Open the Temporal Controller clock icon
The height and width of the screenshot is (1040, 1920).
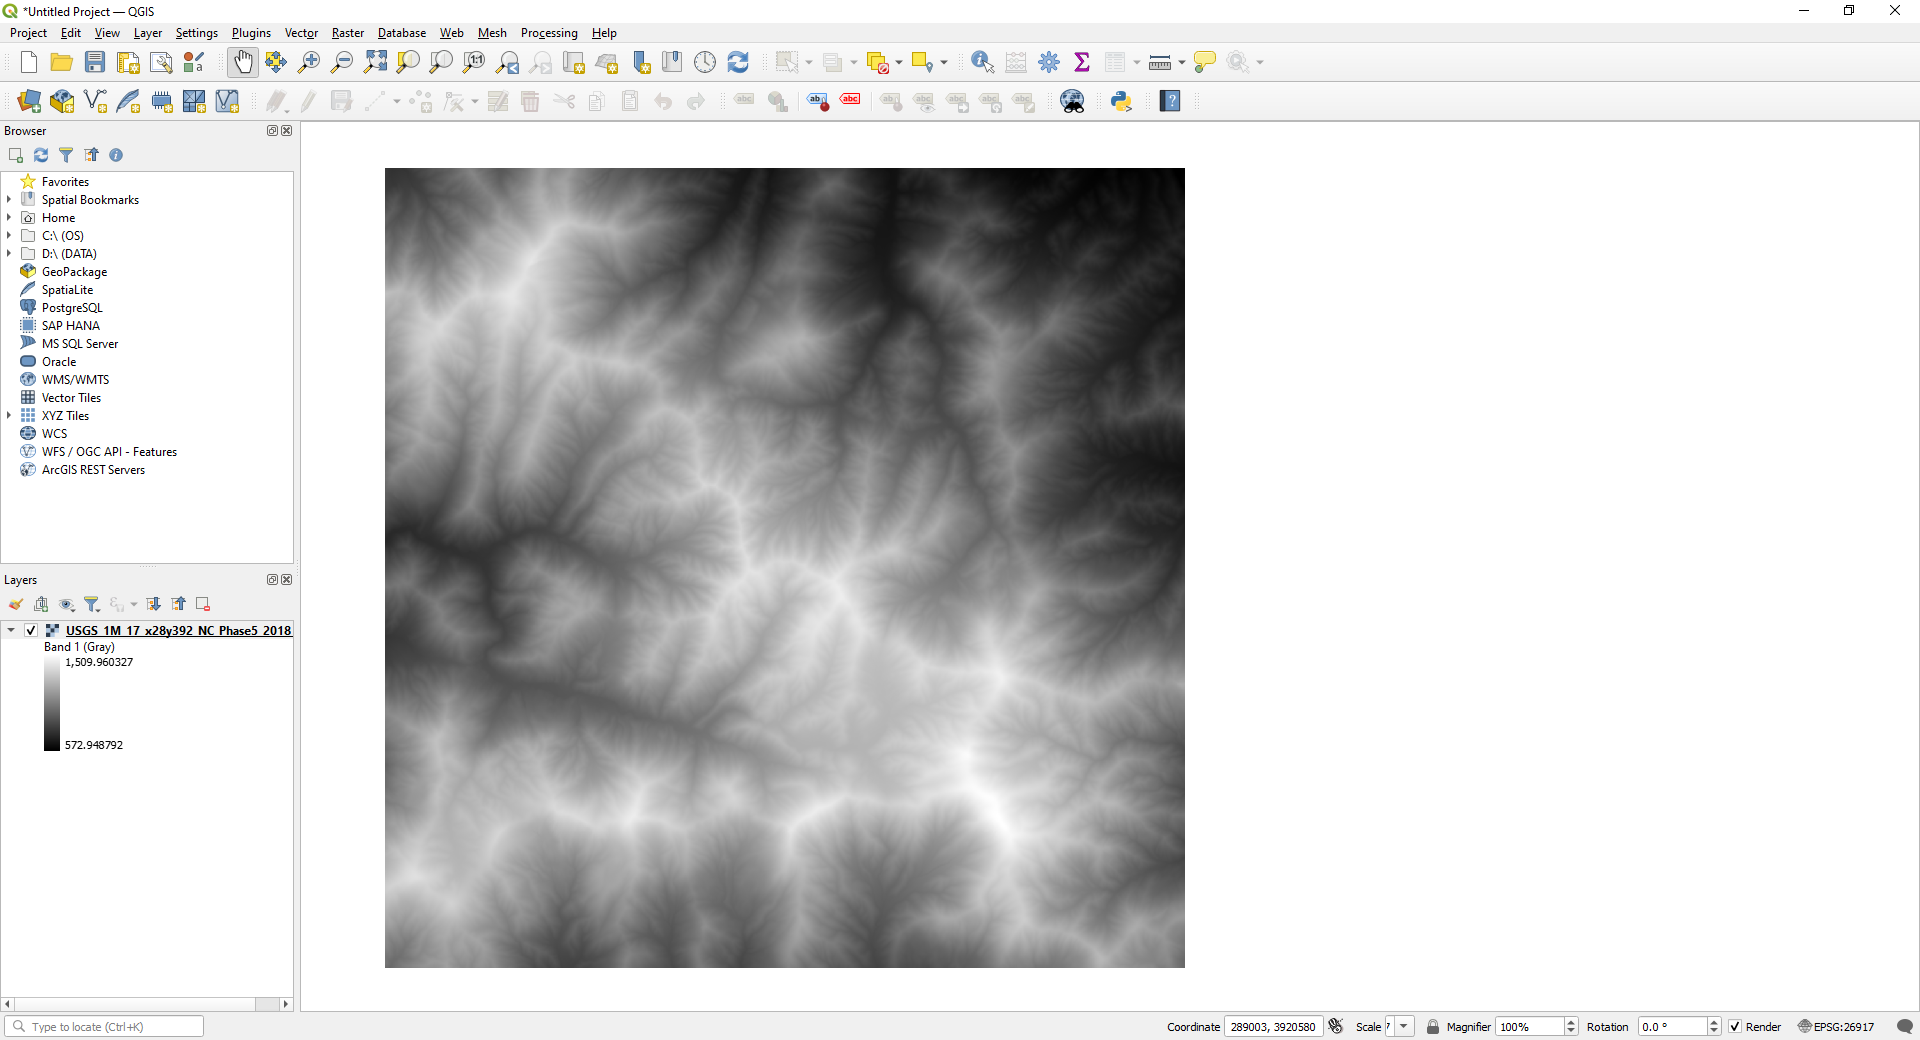tap(705, 62)
